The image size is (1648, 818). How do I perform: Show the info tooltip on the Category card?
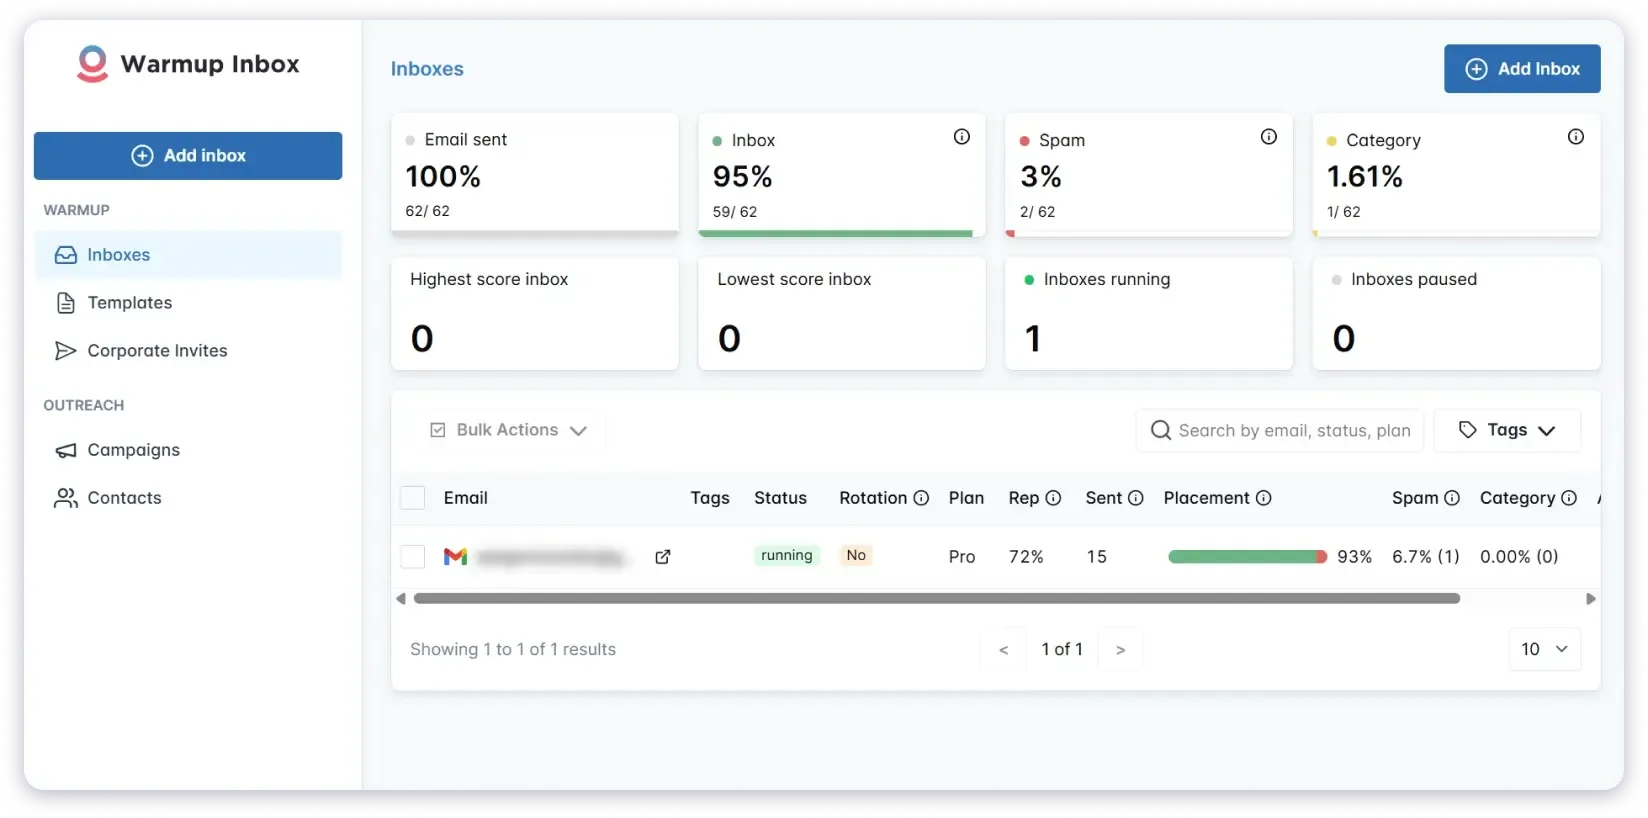click(x=1575, y=137)
